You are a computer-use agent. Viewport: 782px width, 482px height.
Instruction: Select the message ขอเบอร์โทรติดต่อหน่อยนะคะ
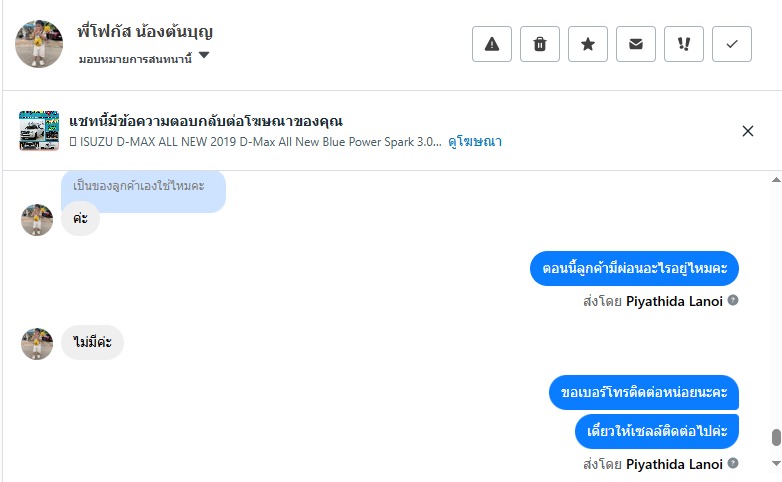pos(644,392)
